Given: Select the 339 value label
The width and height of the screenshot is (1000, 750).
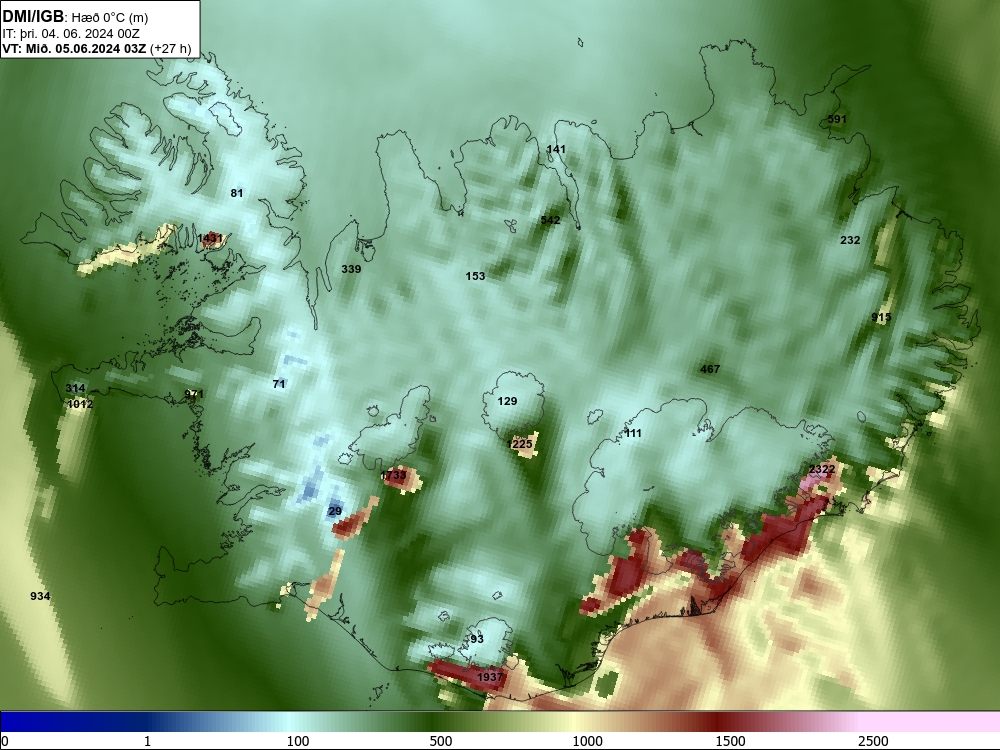Looking at the screenshot, I should pos(351,269).
